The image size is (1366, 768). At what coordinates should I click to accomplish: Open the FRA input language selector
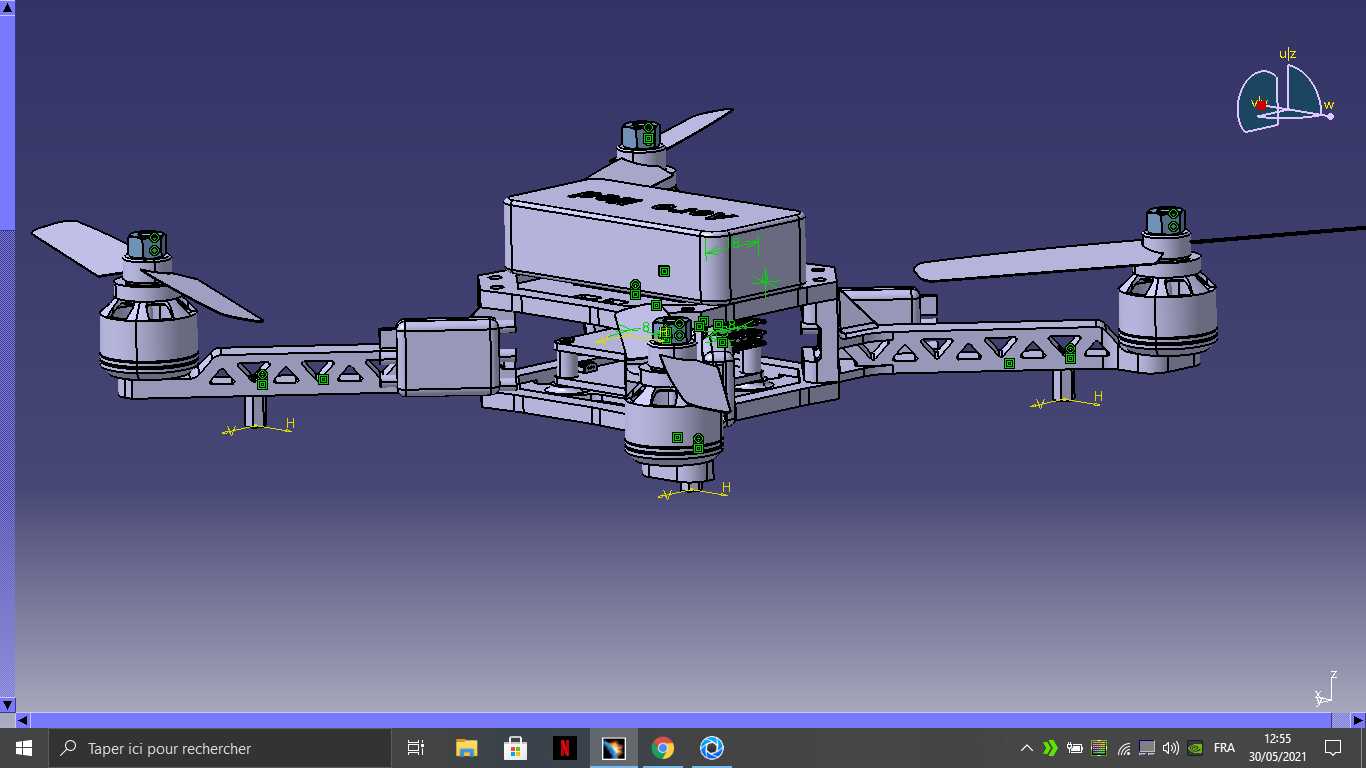1224,748
